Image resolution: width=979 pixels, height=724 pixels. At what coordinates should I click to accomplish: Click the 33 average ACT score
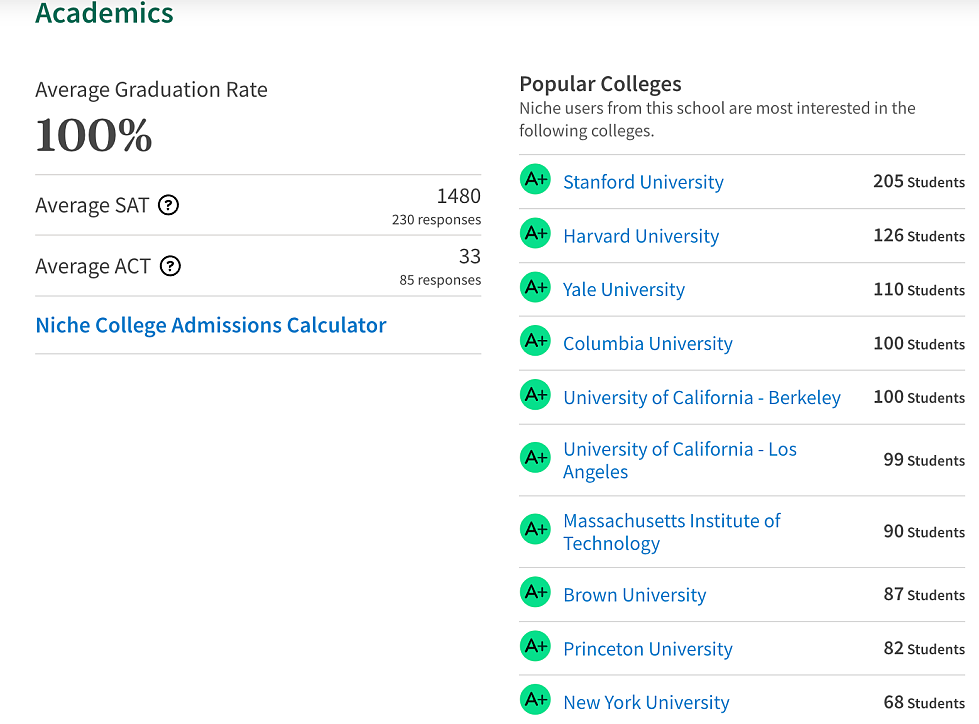(470, 257)
